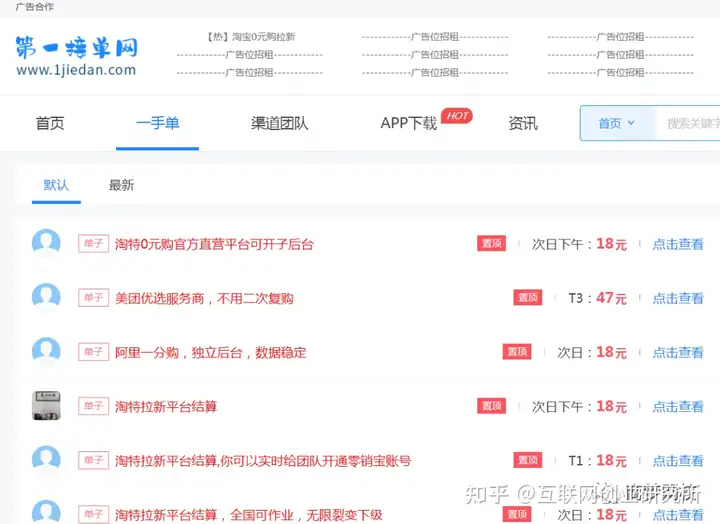Image resolution: width=720 pixels, height=524 pixels.
Task: Click price 次日：18元 on 阿里一分购 row
Action: click(592, 352)
